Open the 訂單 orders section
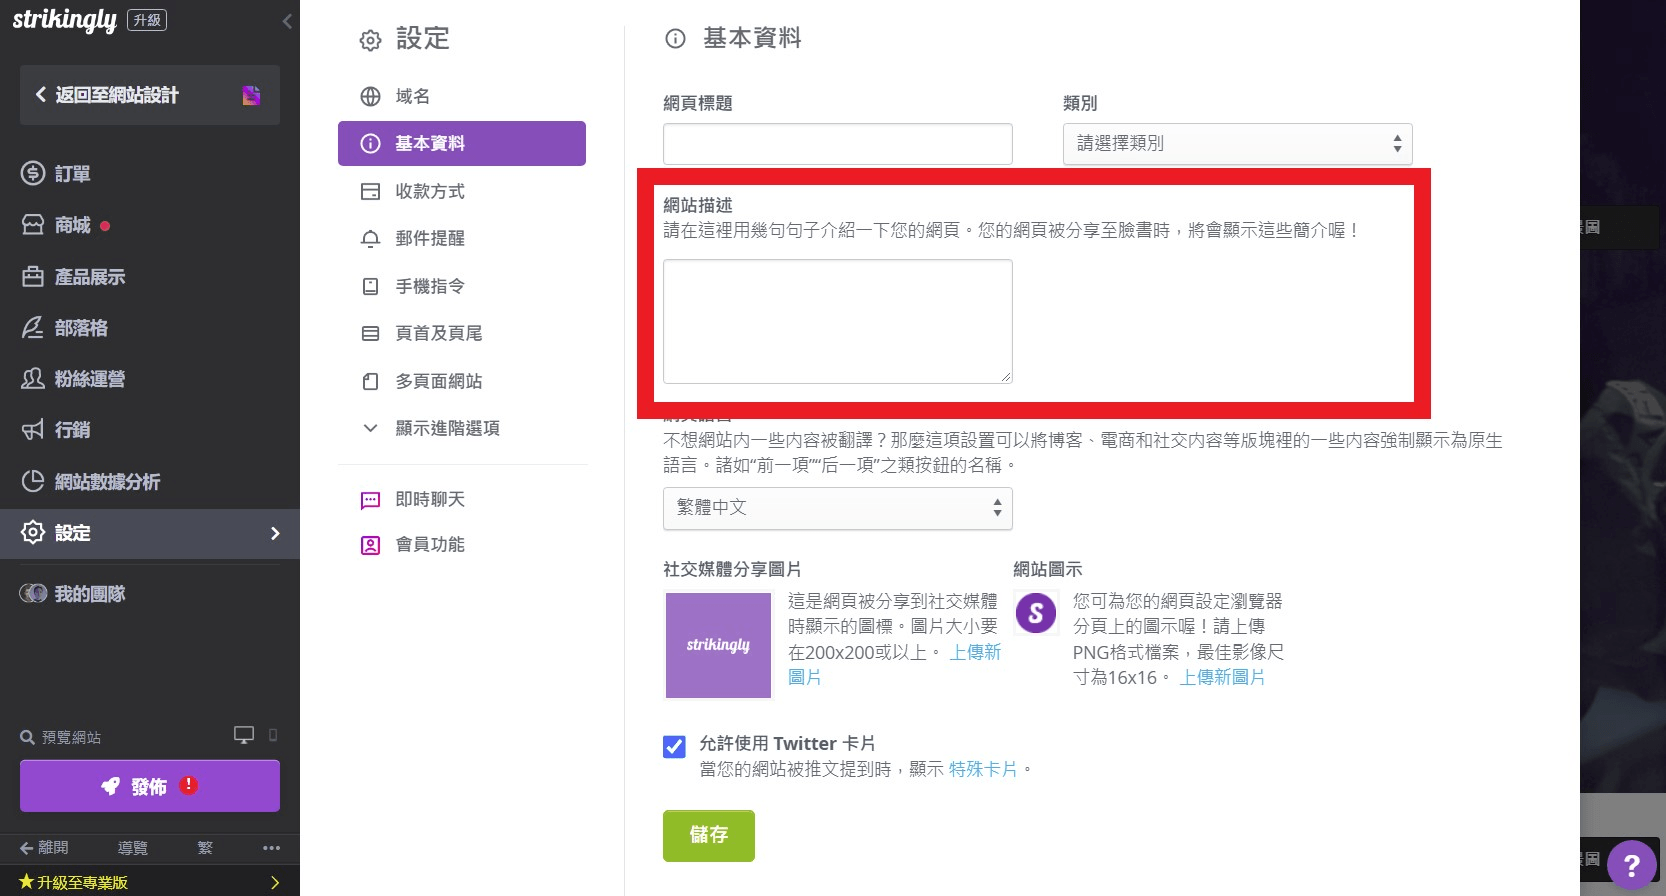1666x896 pixels. (x=72, y=174)
